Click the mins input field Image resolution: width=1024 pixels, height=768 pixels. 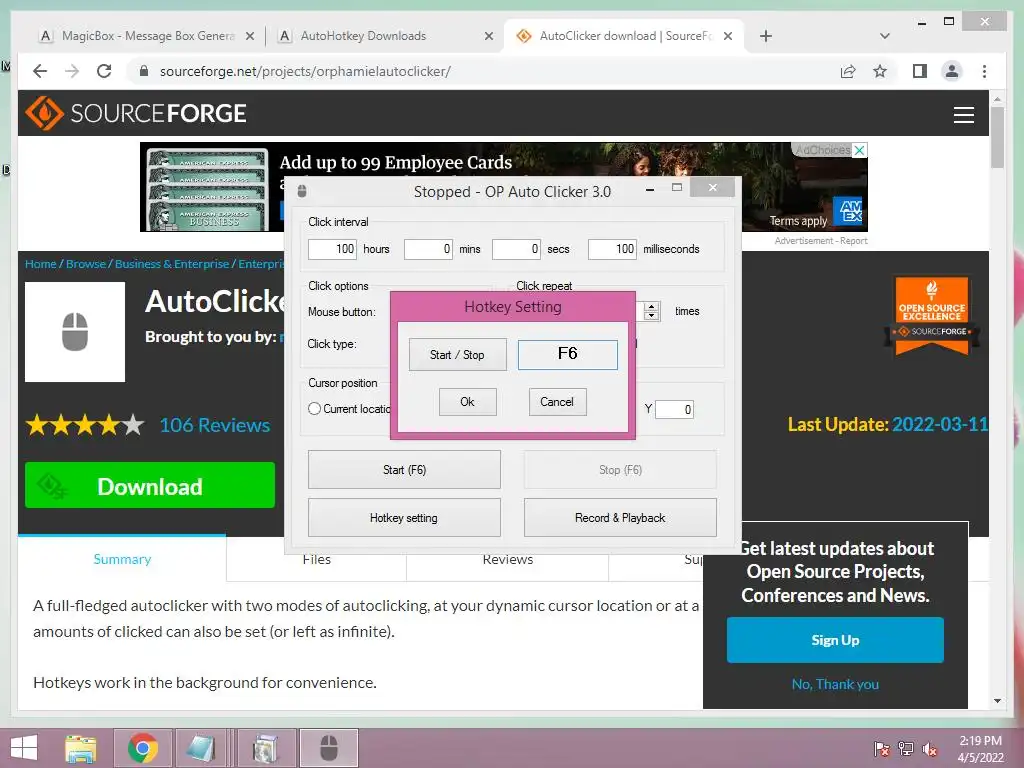click(428, 249)
